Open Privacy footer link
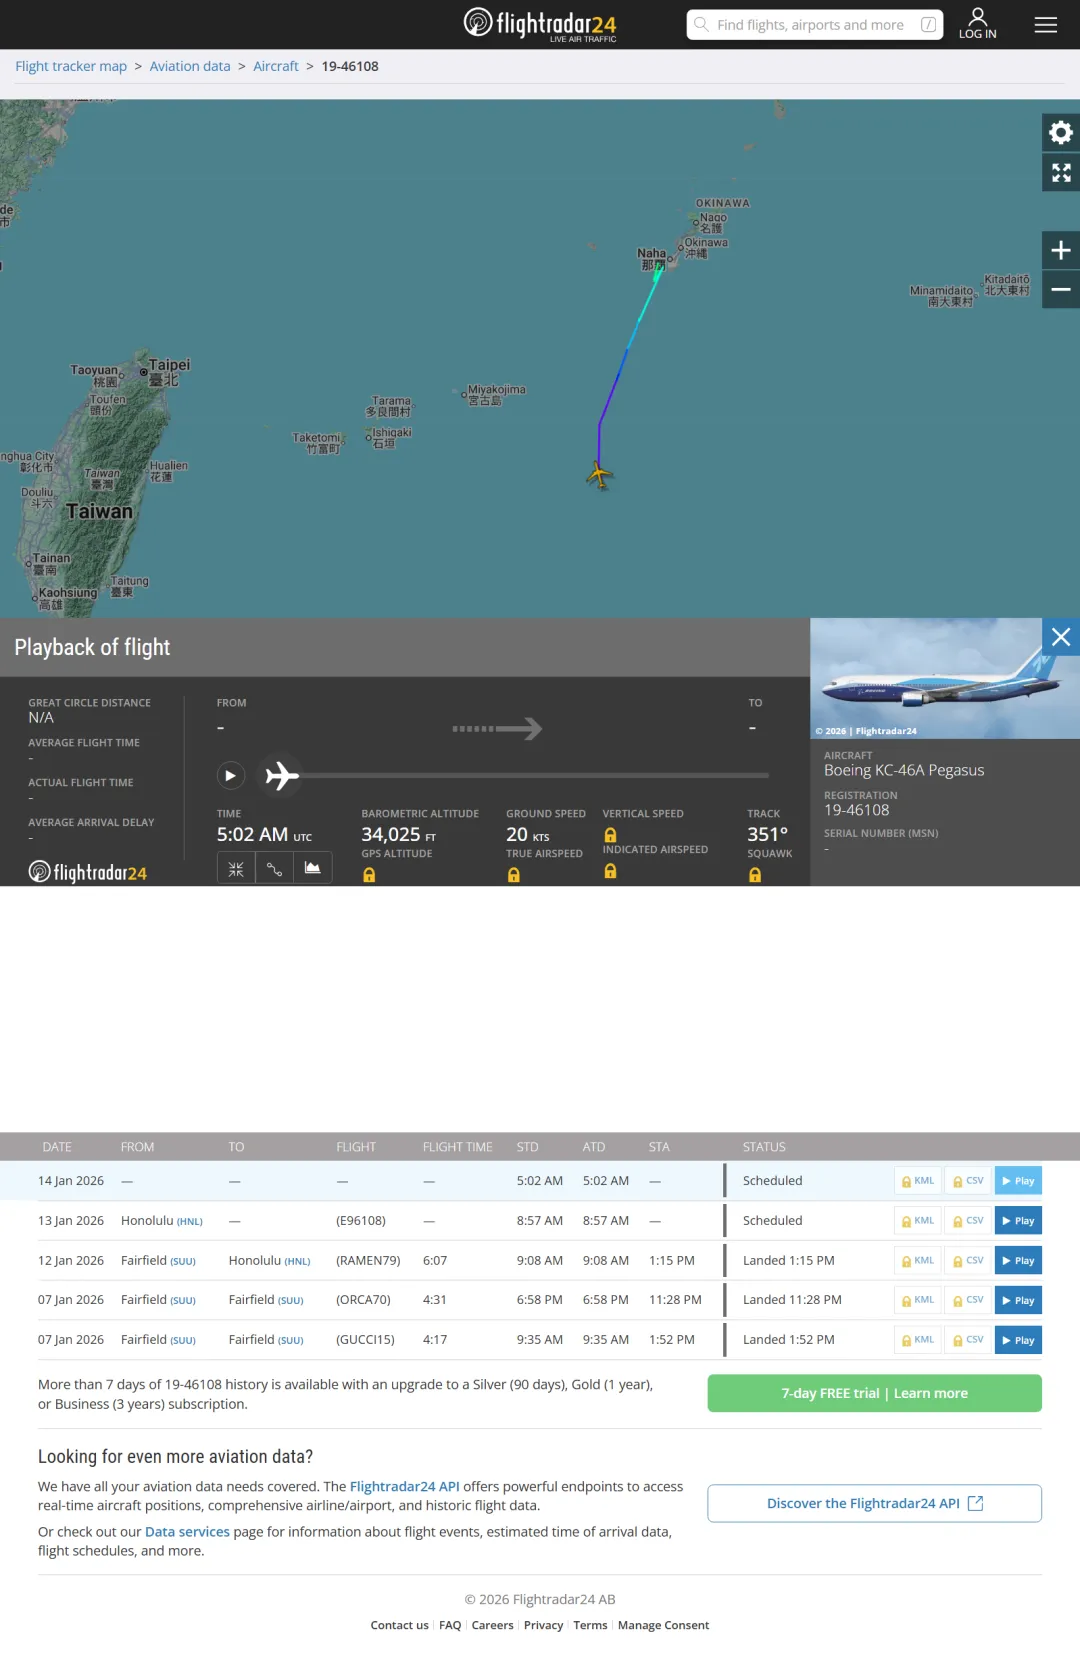1080x1663 pixels. [543, 1625]
